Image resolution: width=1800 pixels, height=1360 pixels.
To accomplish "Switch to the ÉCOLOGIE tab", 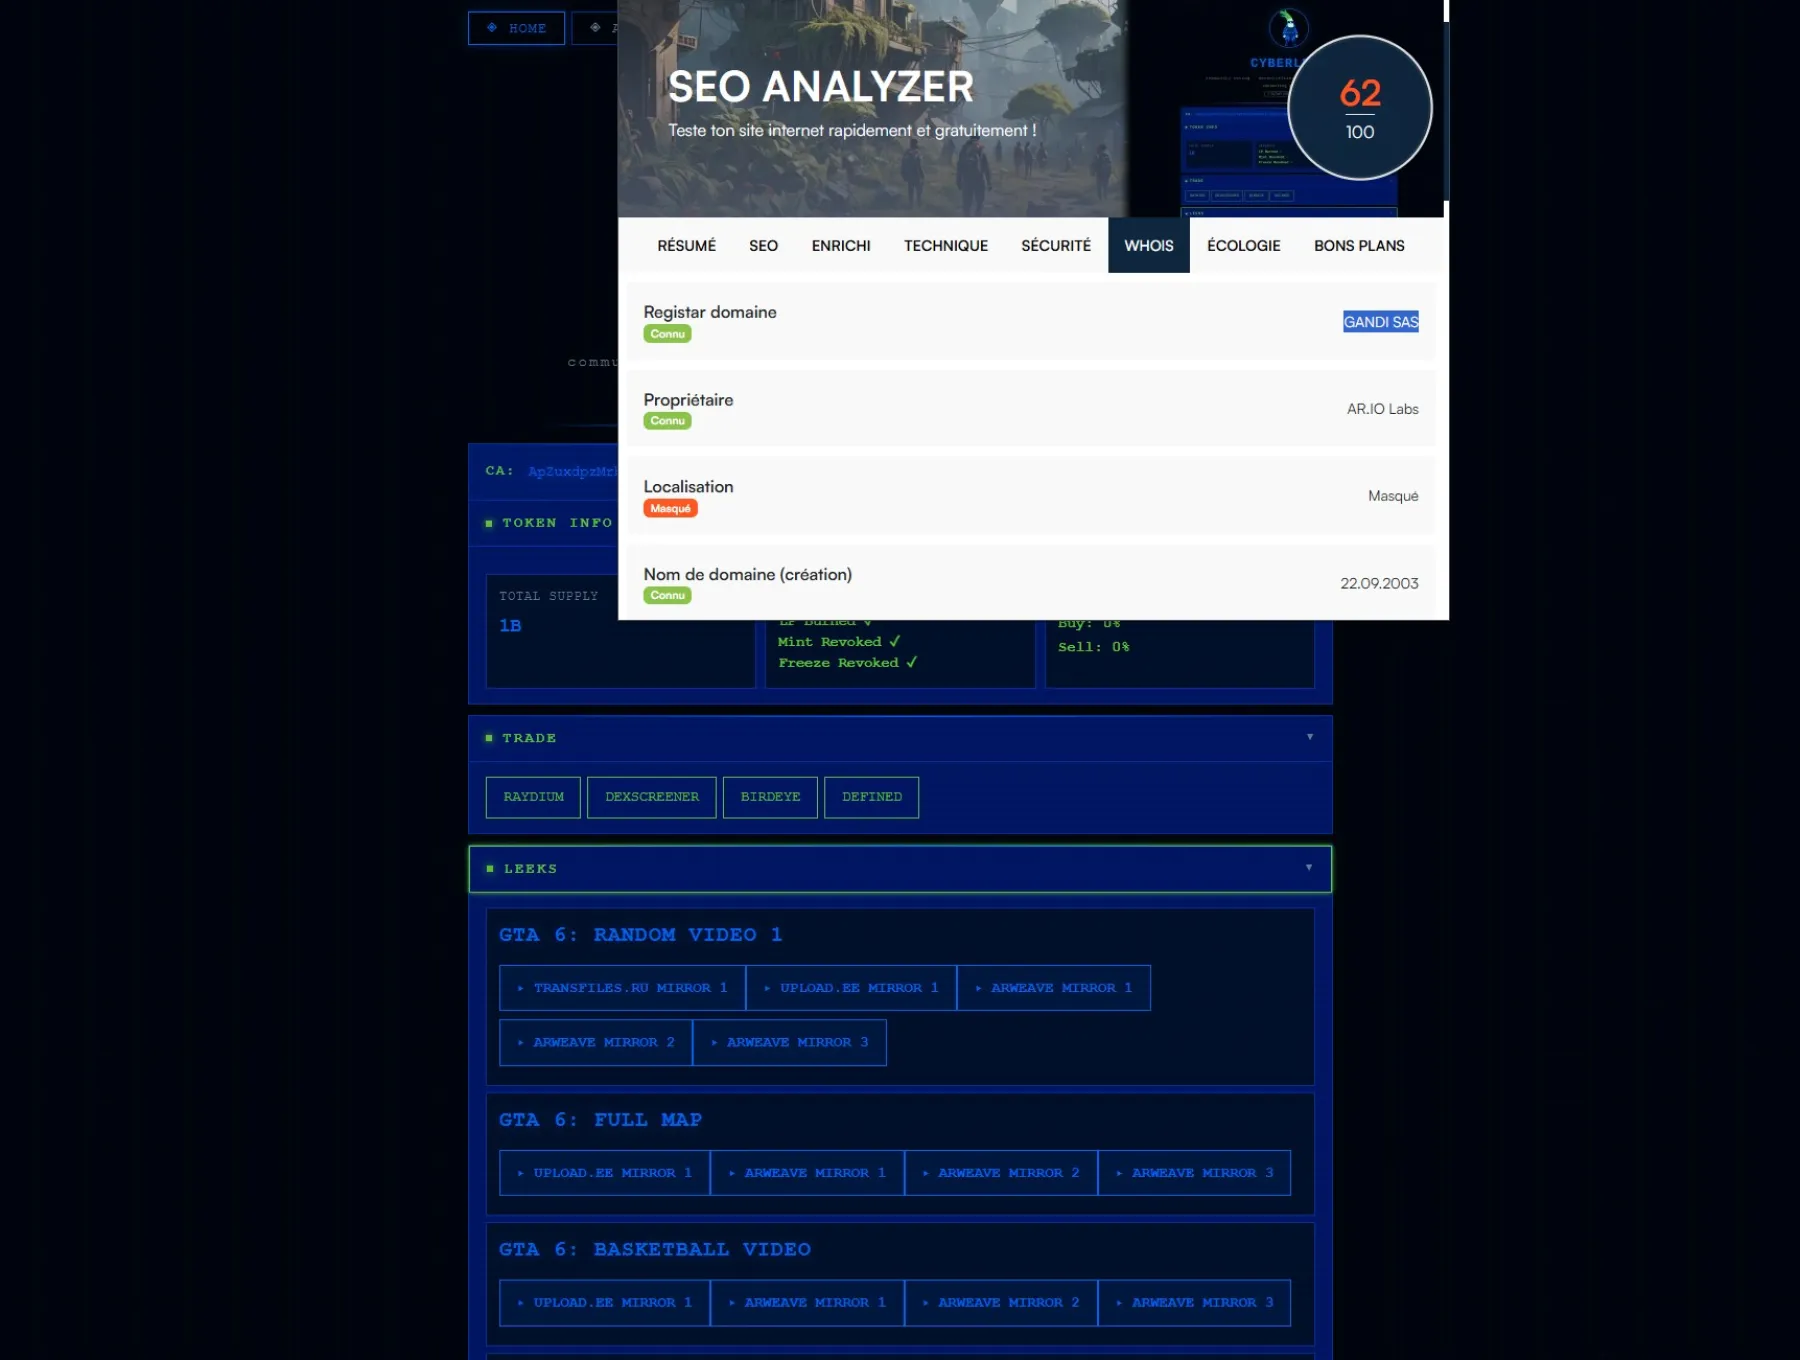I will pos(1244,246).
